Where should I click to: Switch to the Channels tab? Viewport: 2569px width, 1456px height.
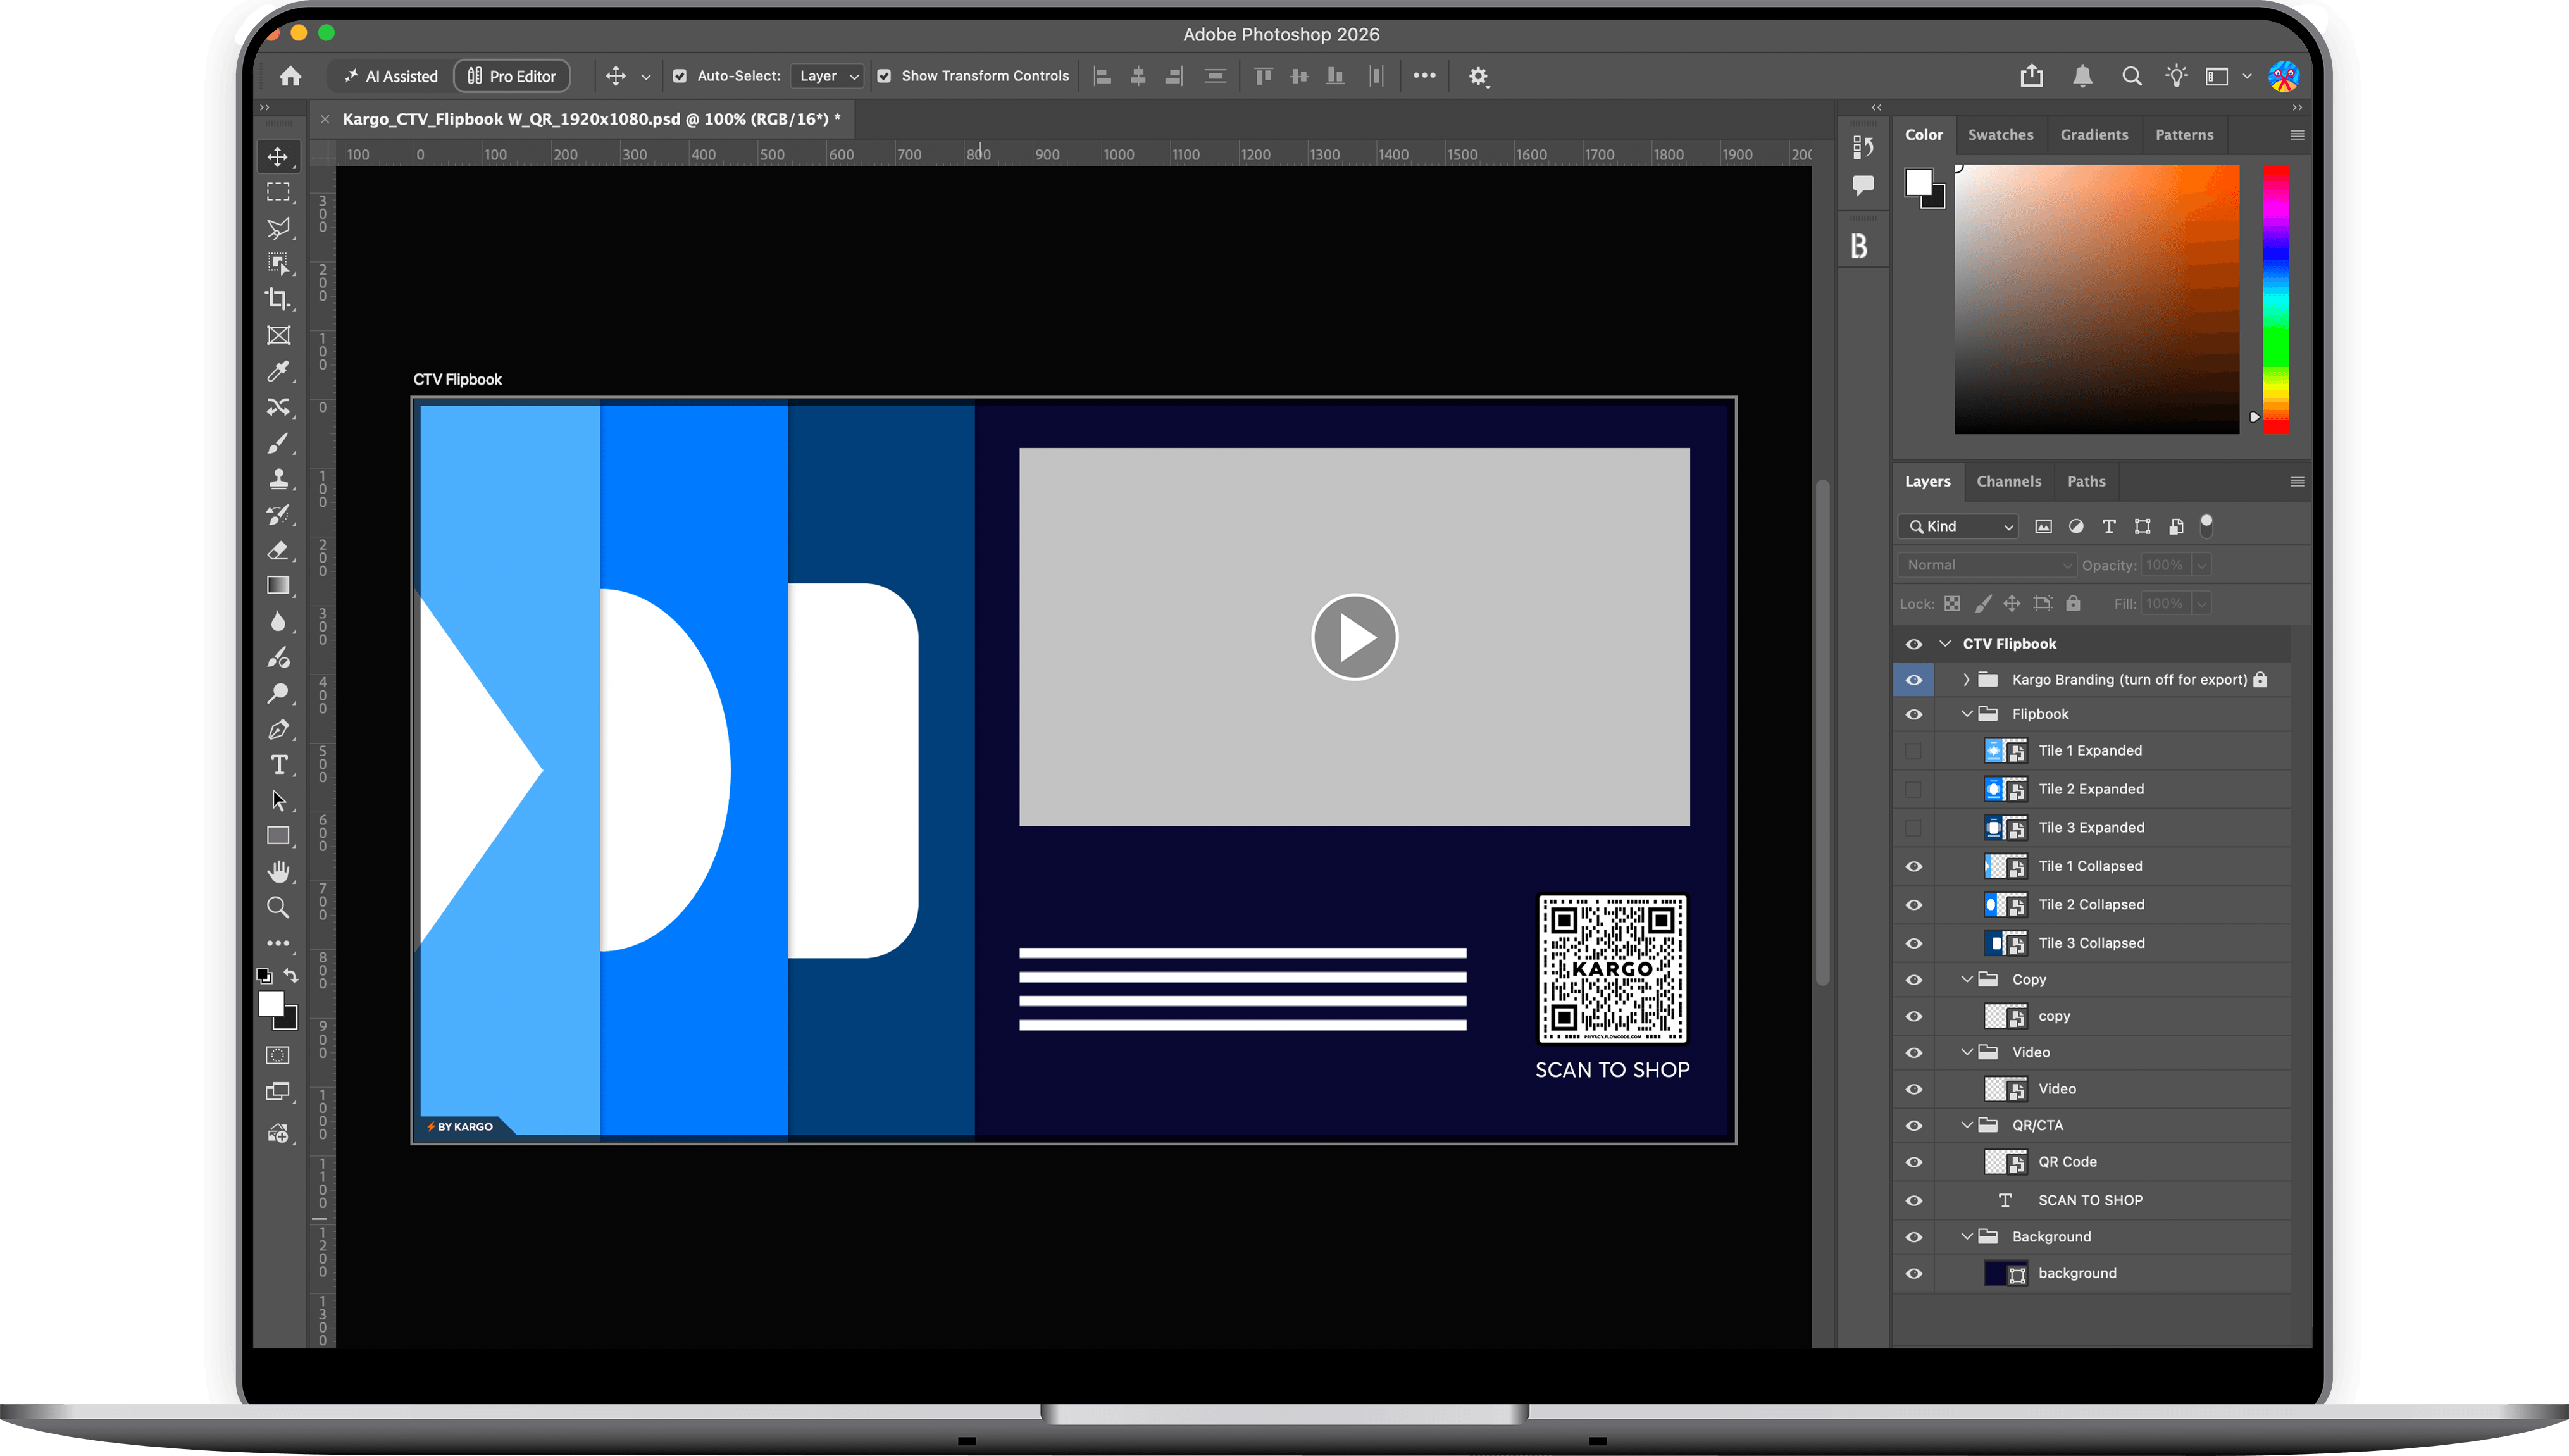2008,482
